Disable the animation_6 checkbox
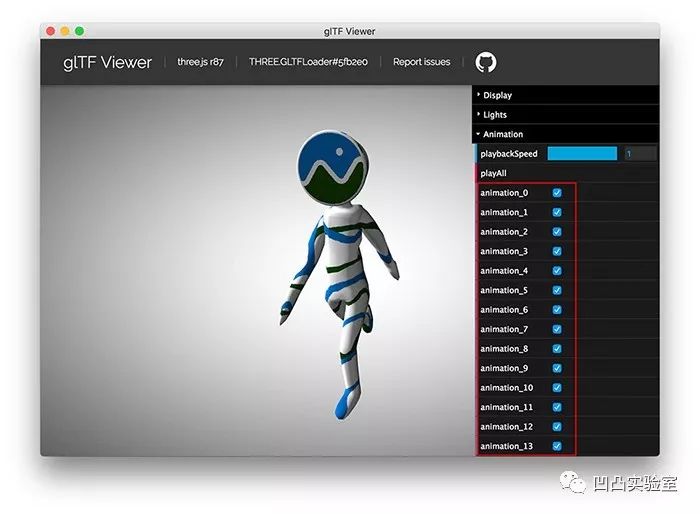This screenshot has width=700, height=514. coord(557,309)
